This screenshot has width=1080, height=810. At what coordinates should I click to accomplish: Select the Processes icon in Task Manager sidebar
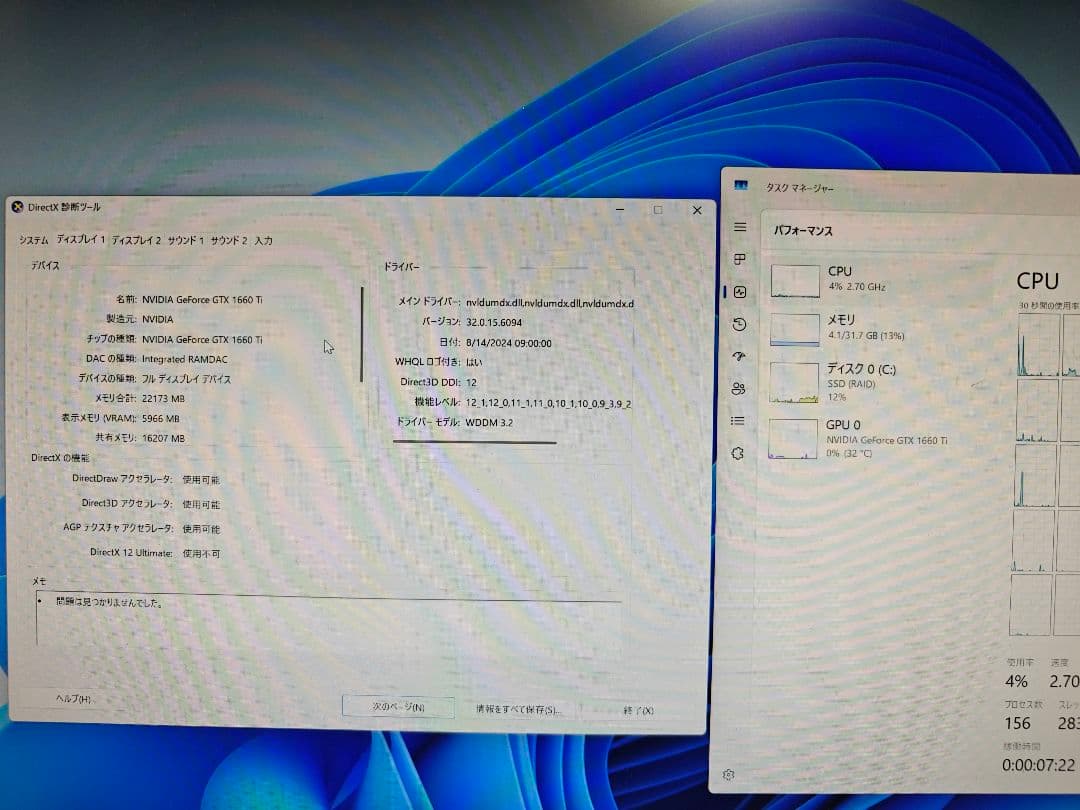739,258
